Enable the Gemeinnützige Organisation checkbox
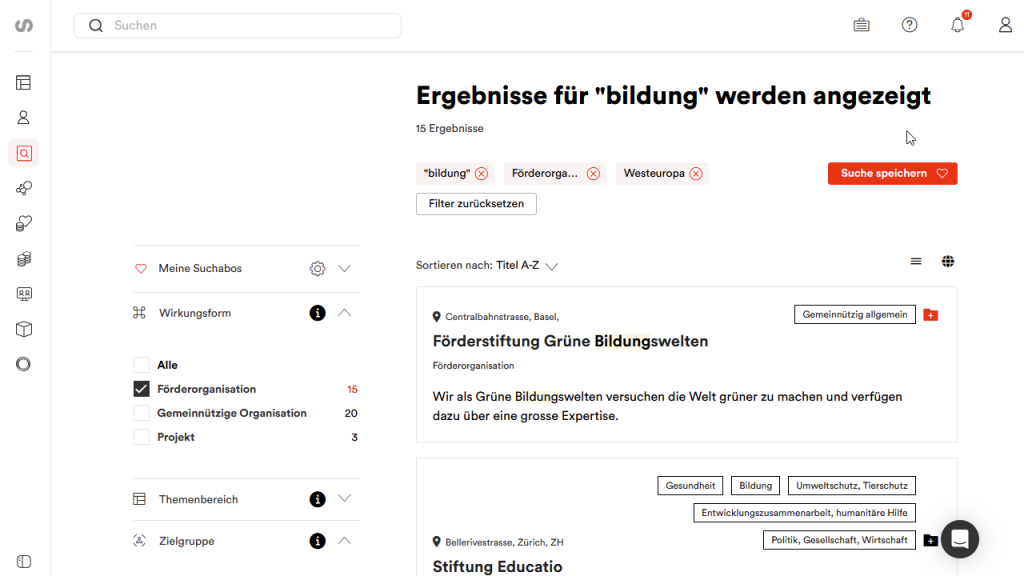The image size is (1024, 576). pos(142,413)
